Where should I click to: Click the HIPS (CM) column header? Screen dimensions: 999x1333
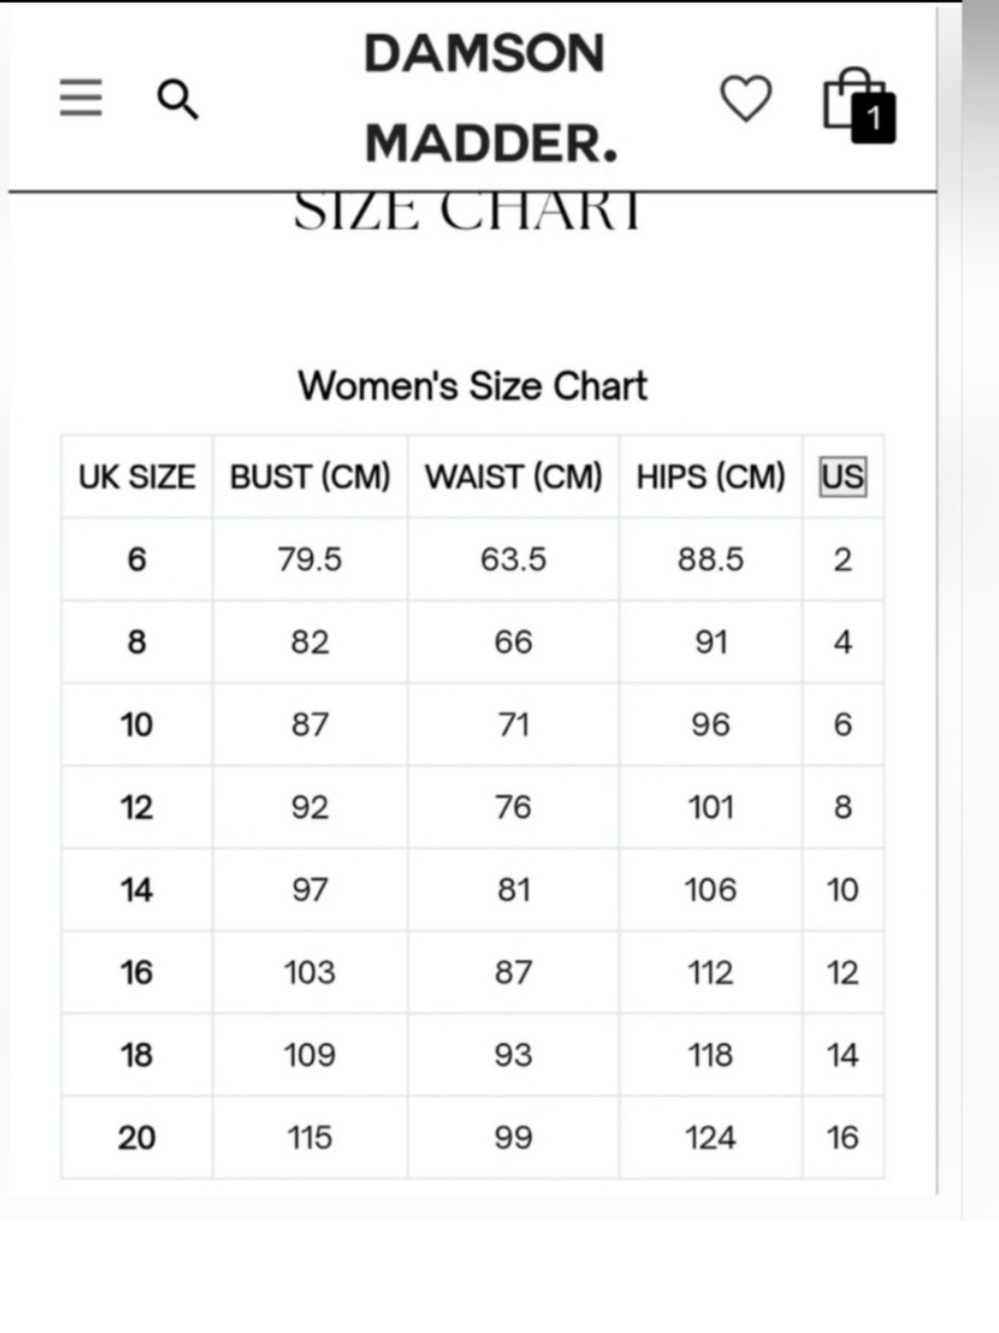coord(711,477)
